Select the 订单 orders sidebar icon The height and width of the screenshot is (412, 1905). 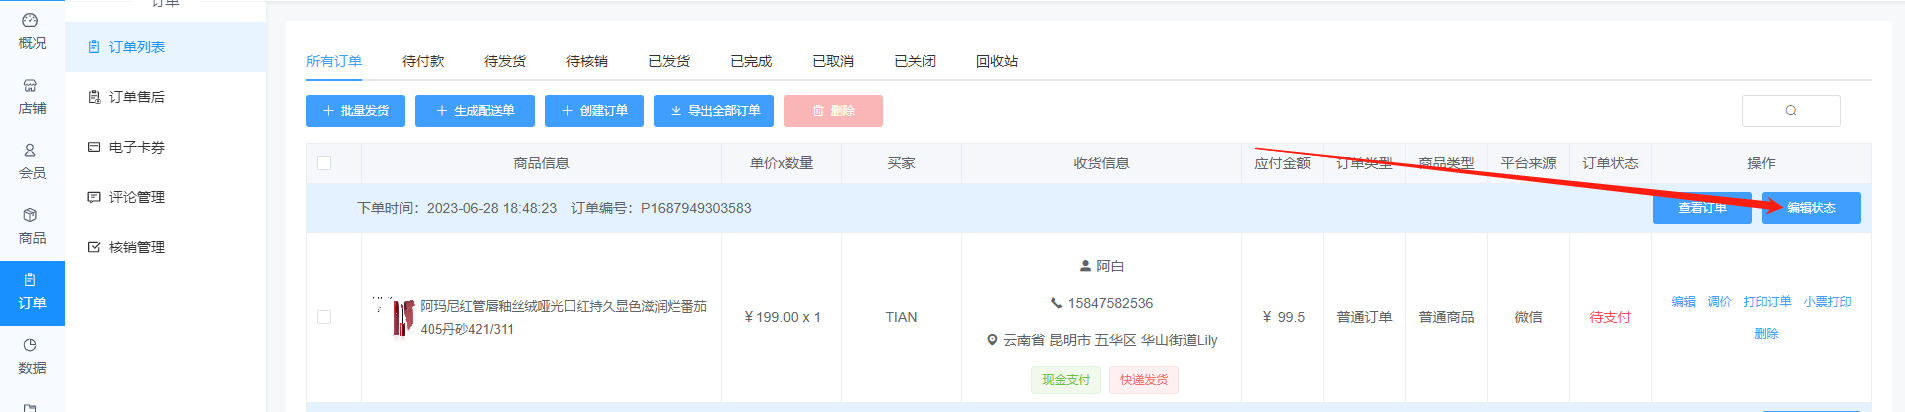(32, 292)
